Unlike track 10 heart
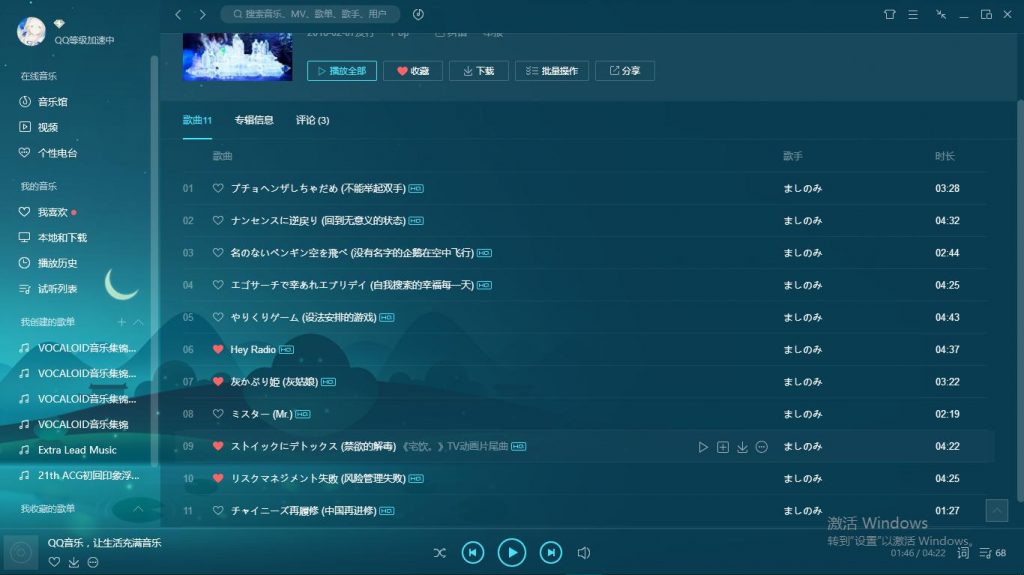Viewport: 1024px width, 575px height. 218,478
